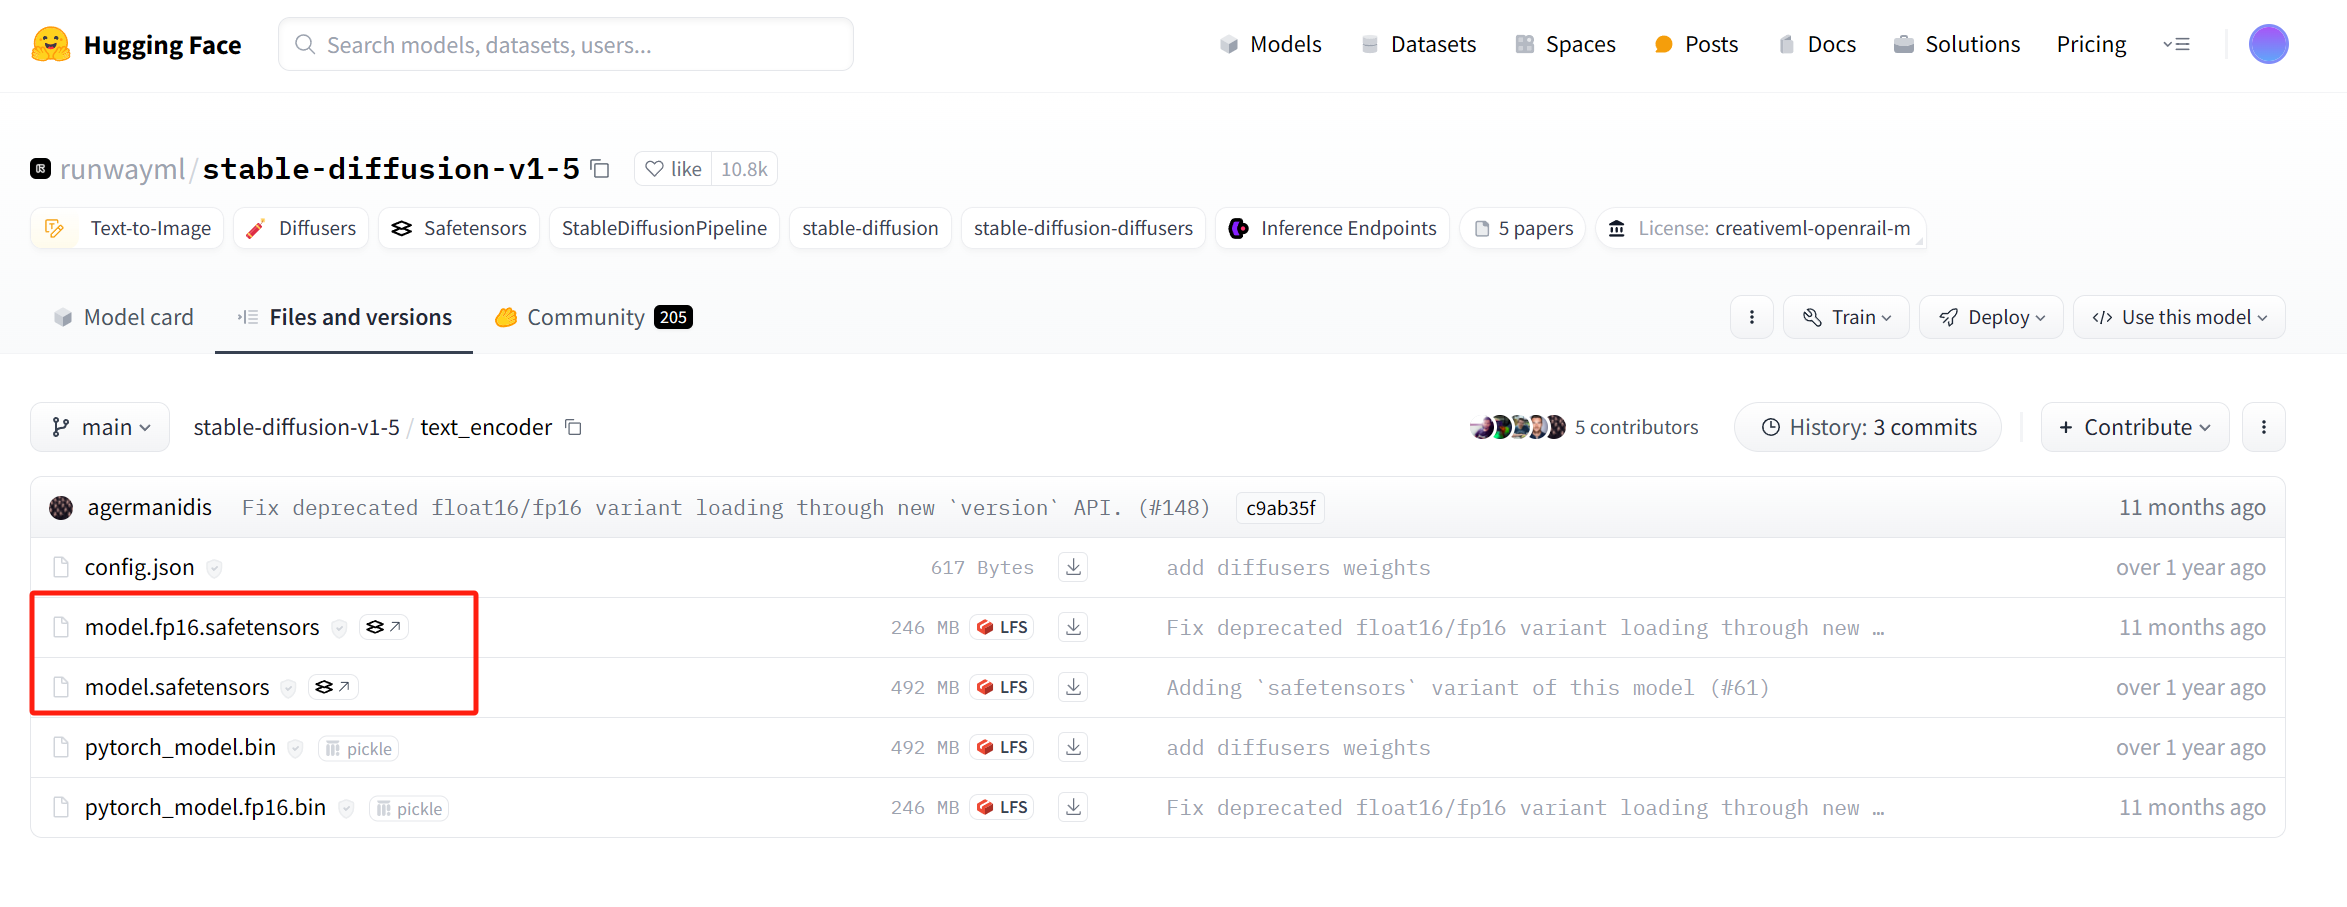
Task: Open safetensors viewer for model.safetensors
Action: click(333, 687)
